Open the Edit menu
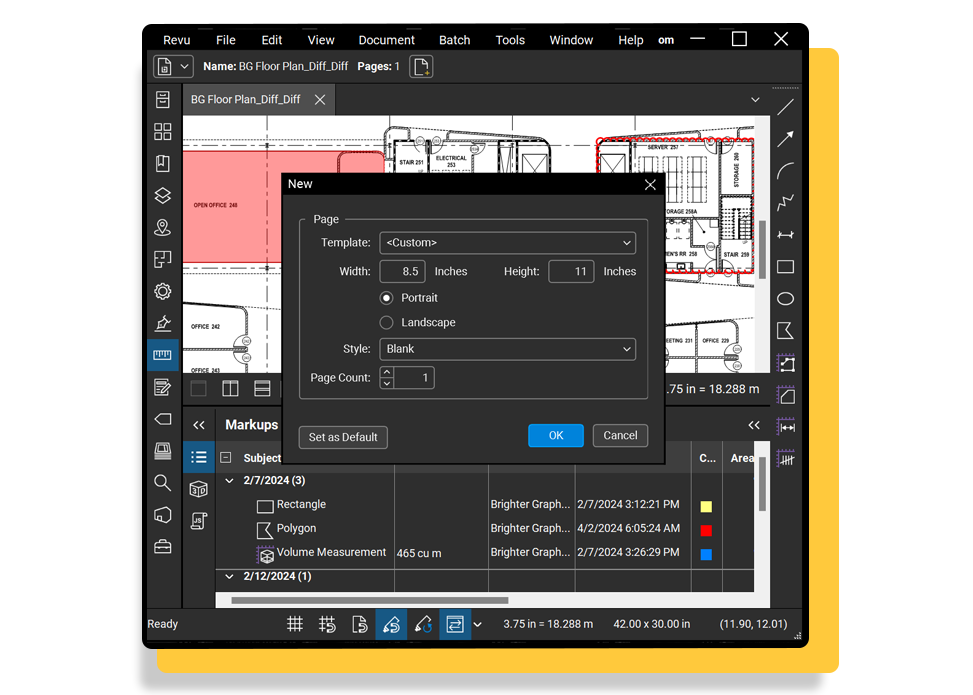Screen dimensions: 973x695 click(x=272, y=40)
